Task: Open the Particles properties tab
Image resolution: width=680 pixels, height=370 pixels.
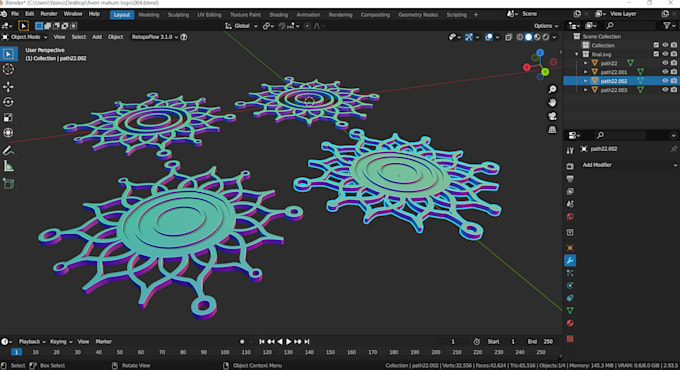Action: [570, 273]
